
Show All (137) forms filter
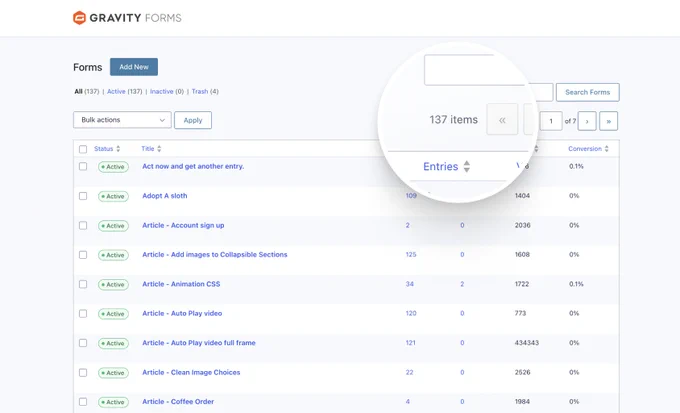point(86,92)
